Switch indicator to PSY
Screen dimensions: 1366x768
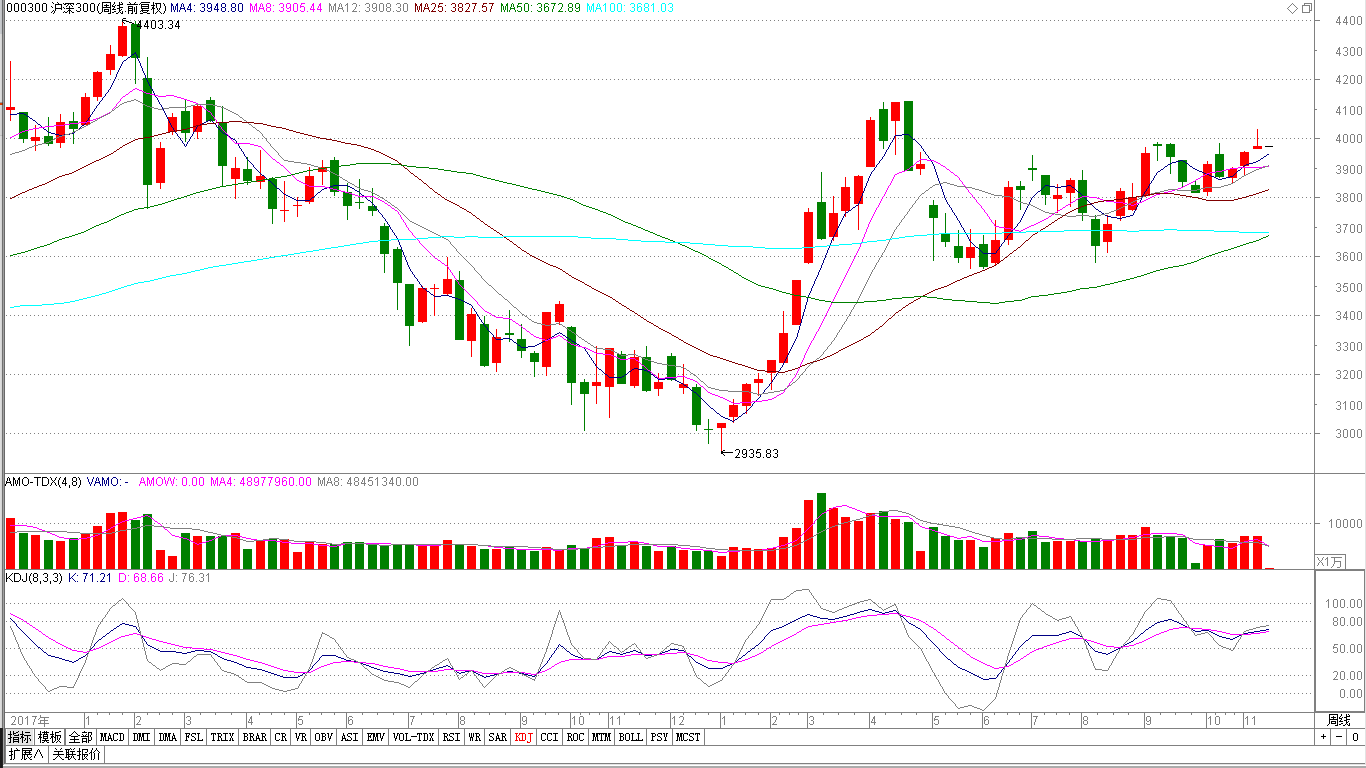tap(659, 737)
